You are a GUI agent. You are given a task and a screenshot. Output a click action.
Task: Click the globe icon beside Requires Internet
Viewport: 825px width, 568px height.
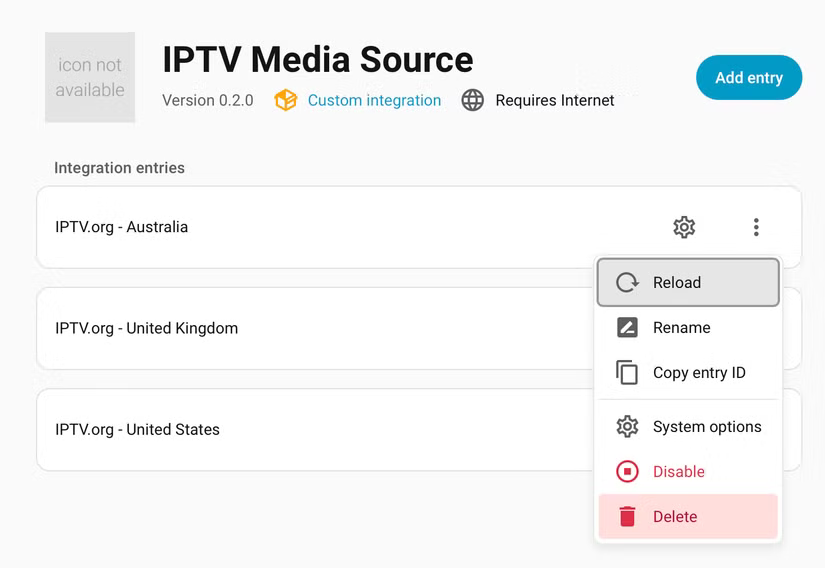pos(472,100)
